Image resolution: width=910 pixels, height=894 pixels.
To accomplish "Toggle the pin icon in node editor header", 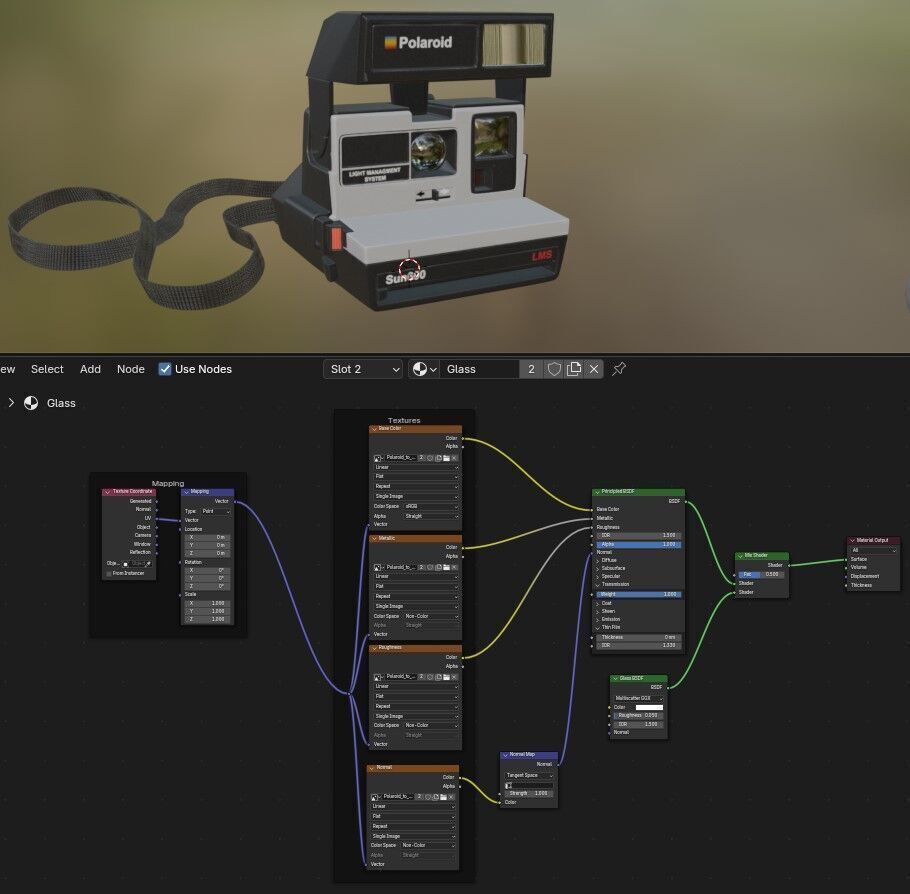I will pyautogui.click(x=619, y=369).
